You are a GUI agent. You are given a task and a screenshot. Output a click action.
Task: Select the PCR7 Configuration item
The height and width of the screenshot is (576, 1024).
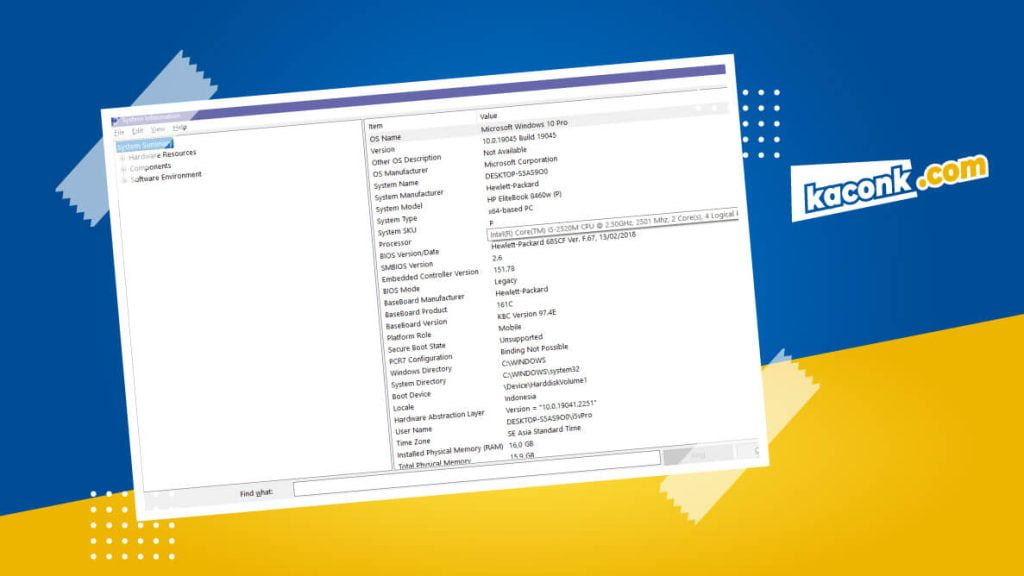(421, 359)
